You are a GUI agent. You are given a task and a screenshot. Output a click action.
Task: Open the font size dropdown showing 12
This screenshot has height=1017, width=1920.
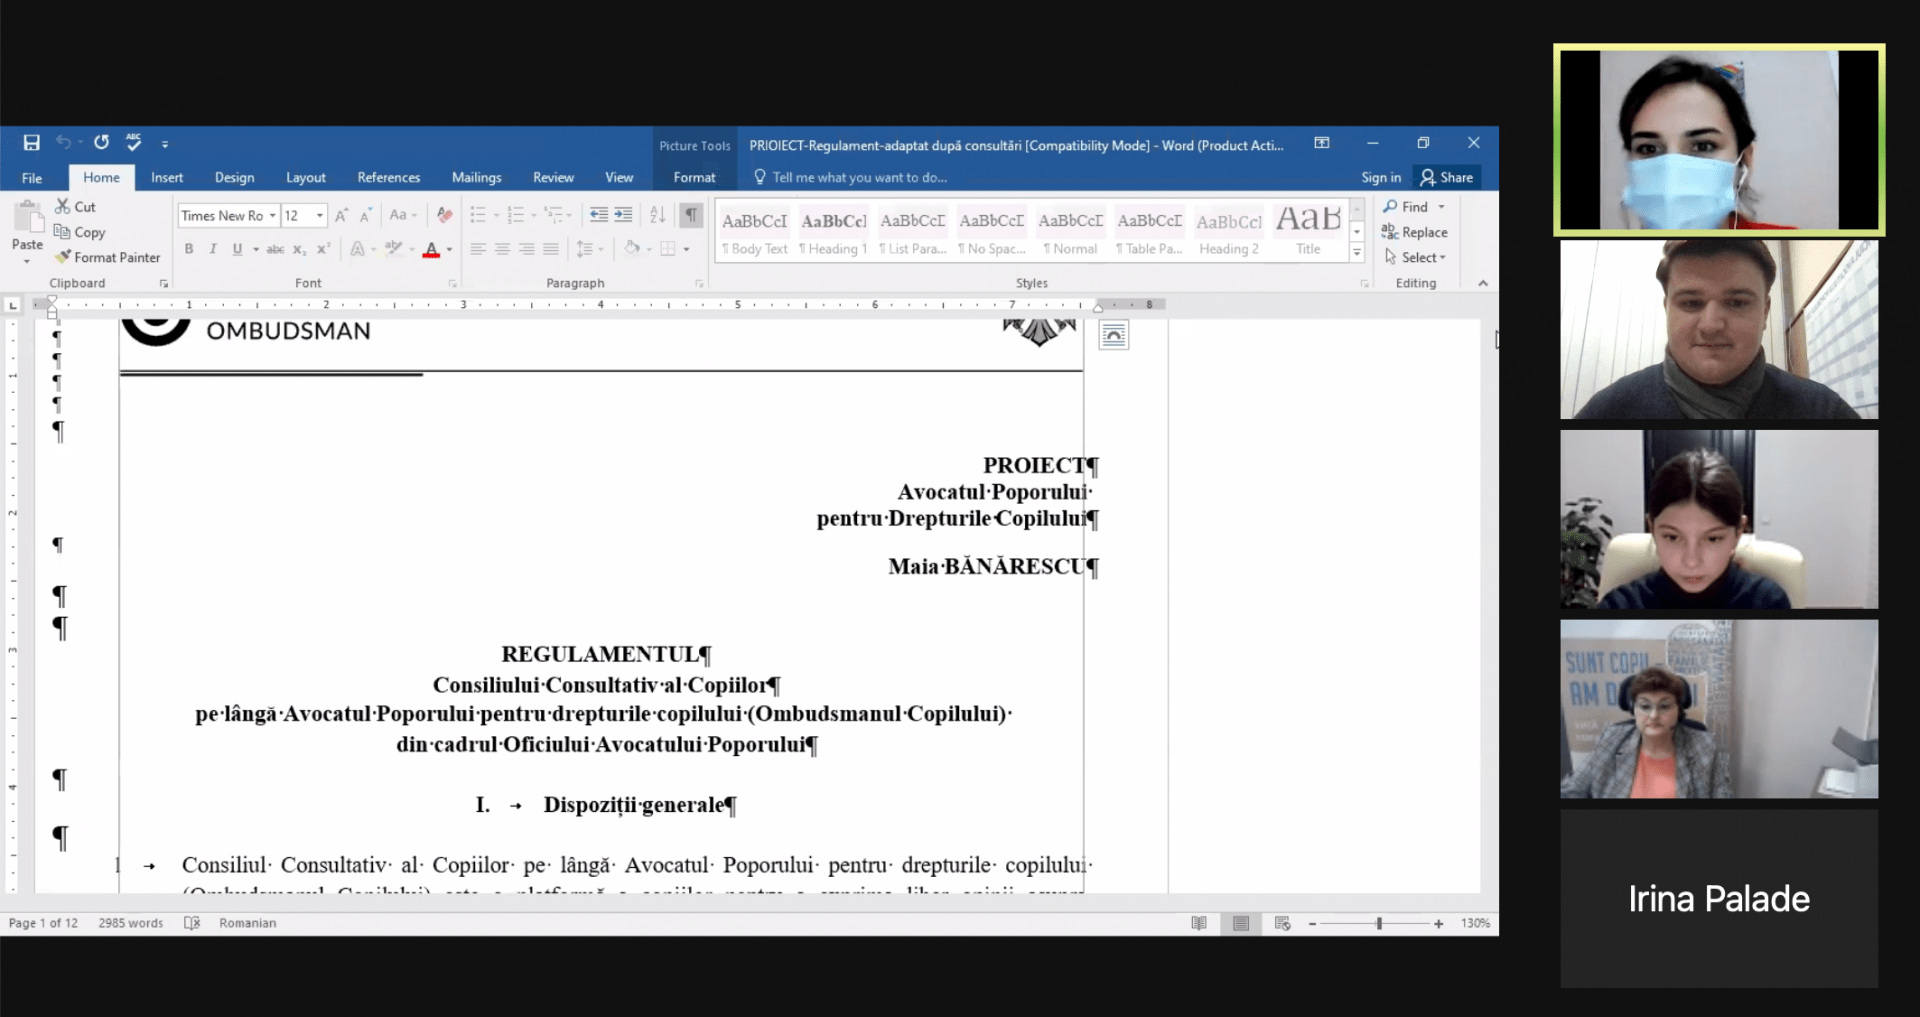point(304,215)
